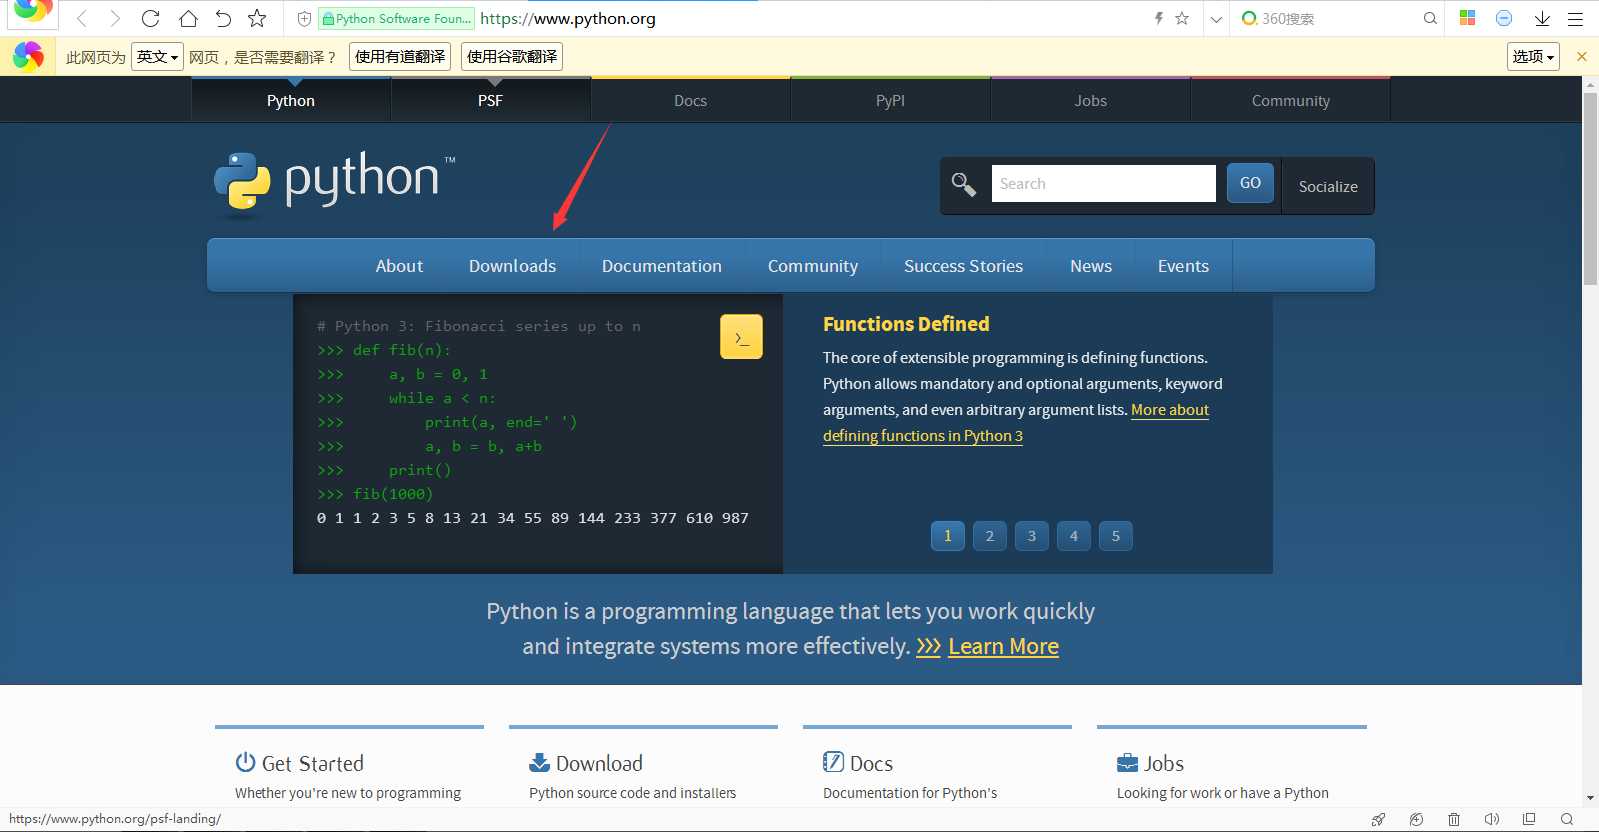Select the PSF top-level tab
The image size is (1599, 832).
[491, 100]
